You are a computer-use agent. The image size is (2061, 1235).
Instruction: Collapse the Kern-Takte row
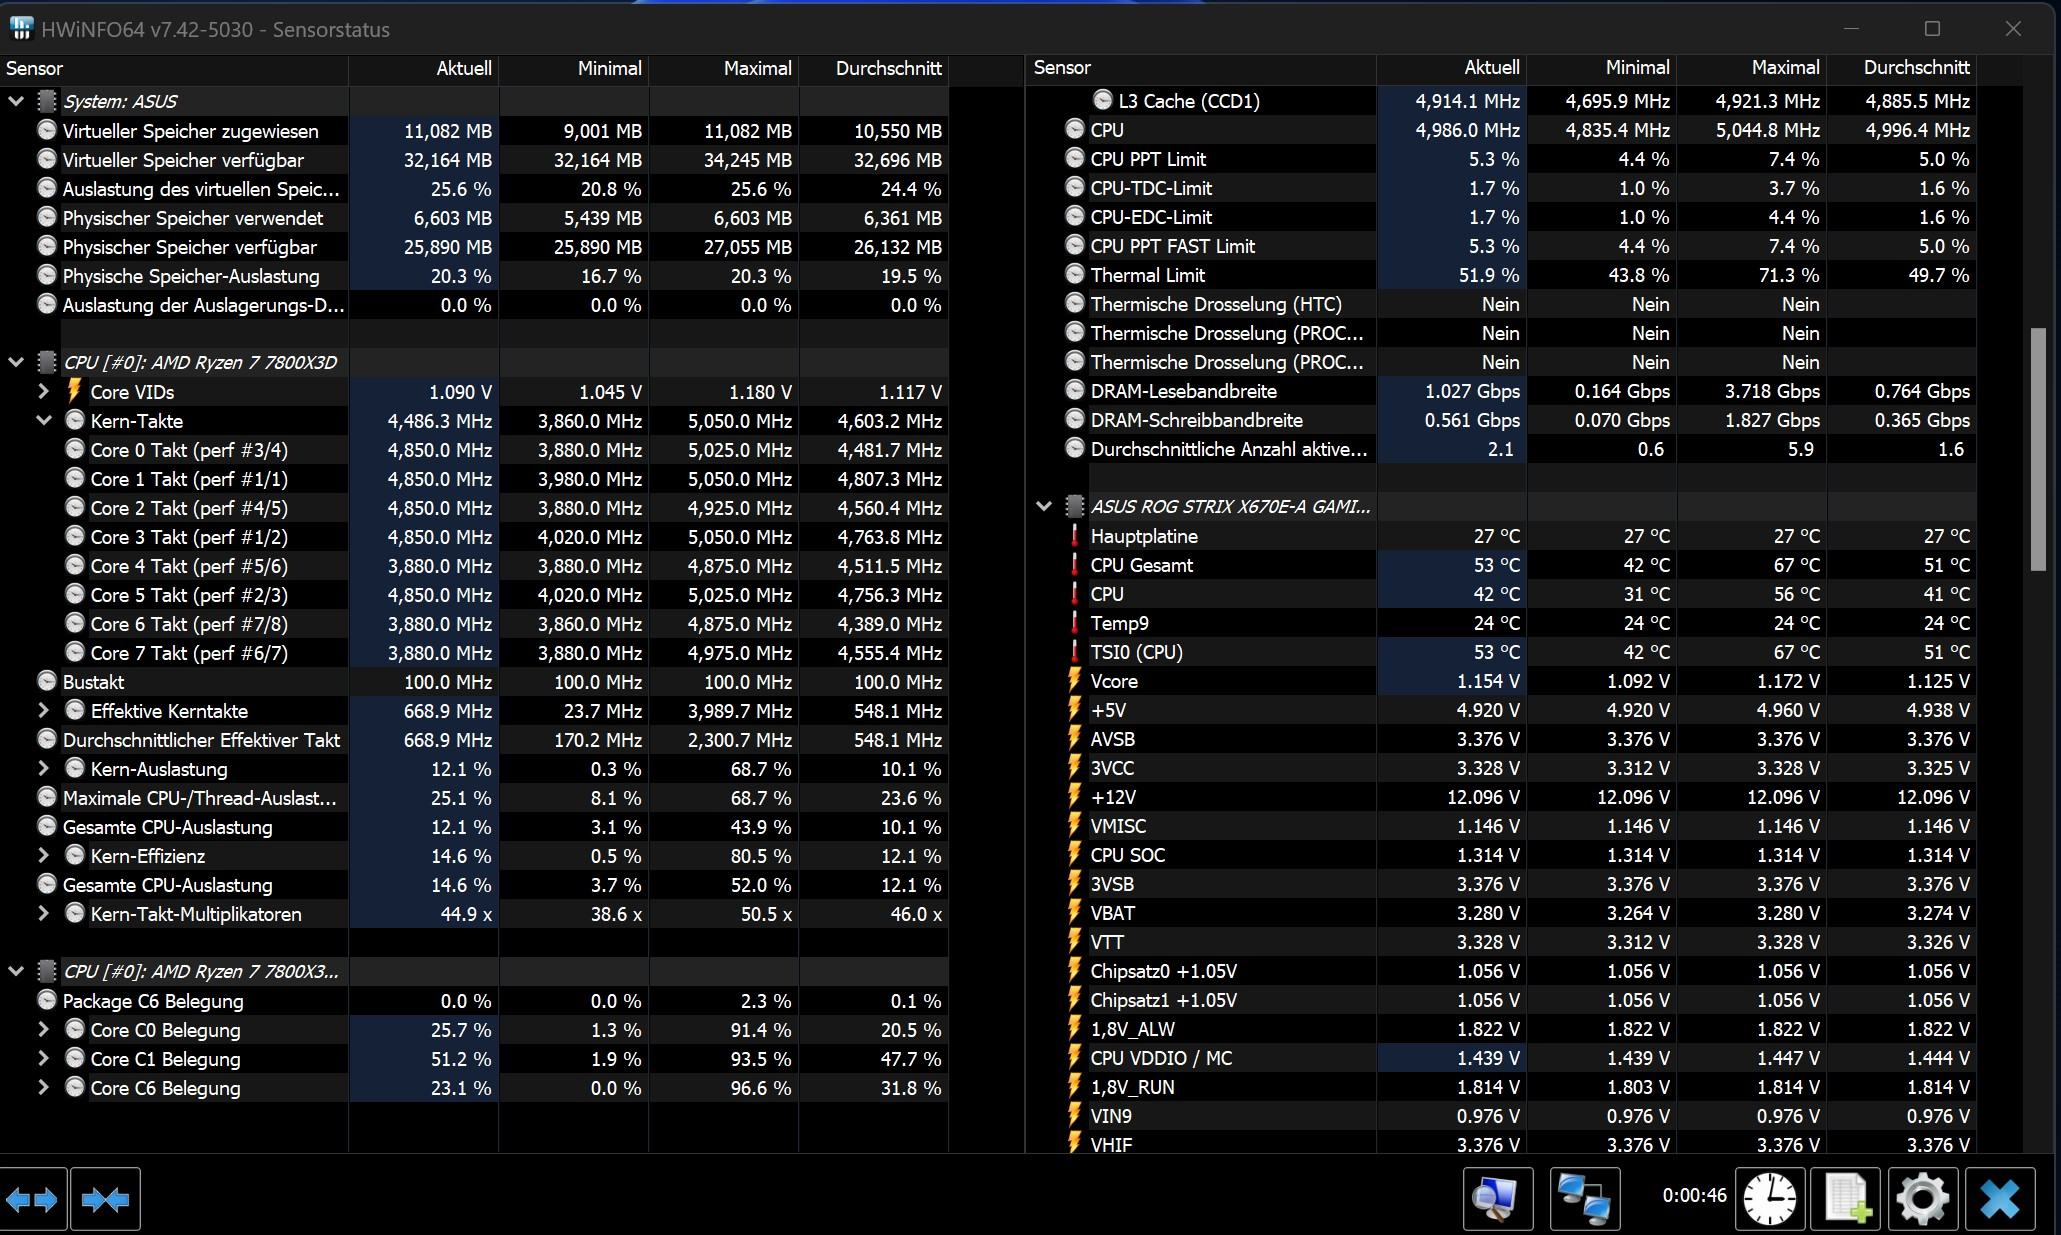[x=43, y=421]
